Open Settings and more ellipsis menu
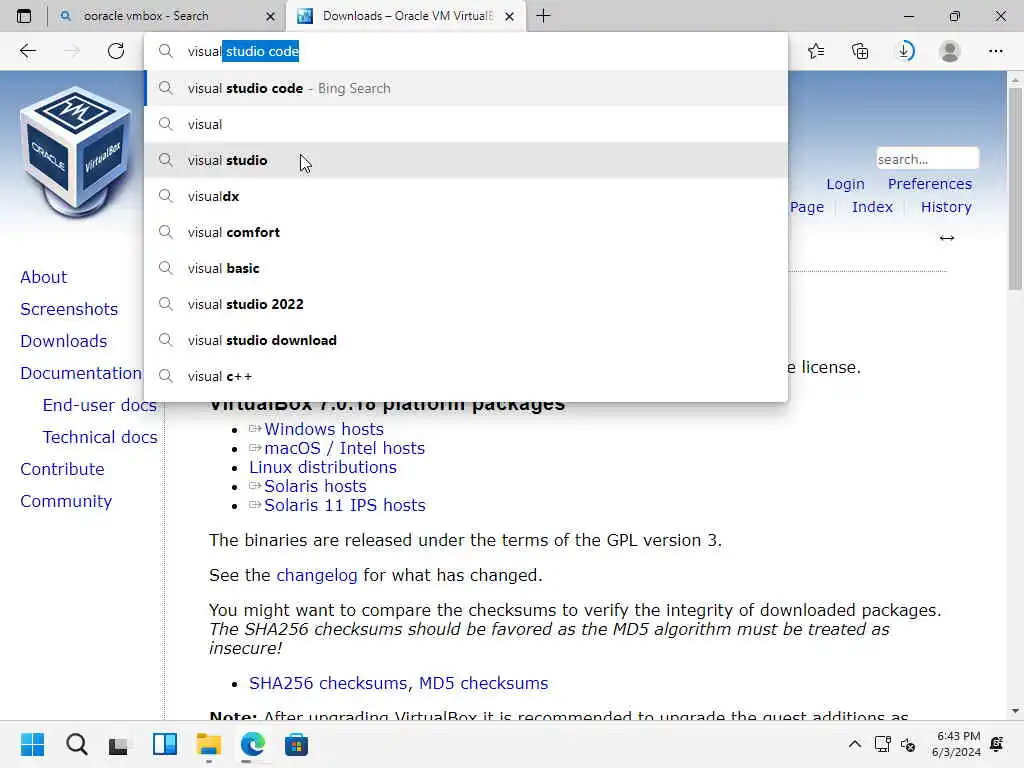 pyautogui.click(x=995, y=51)
